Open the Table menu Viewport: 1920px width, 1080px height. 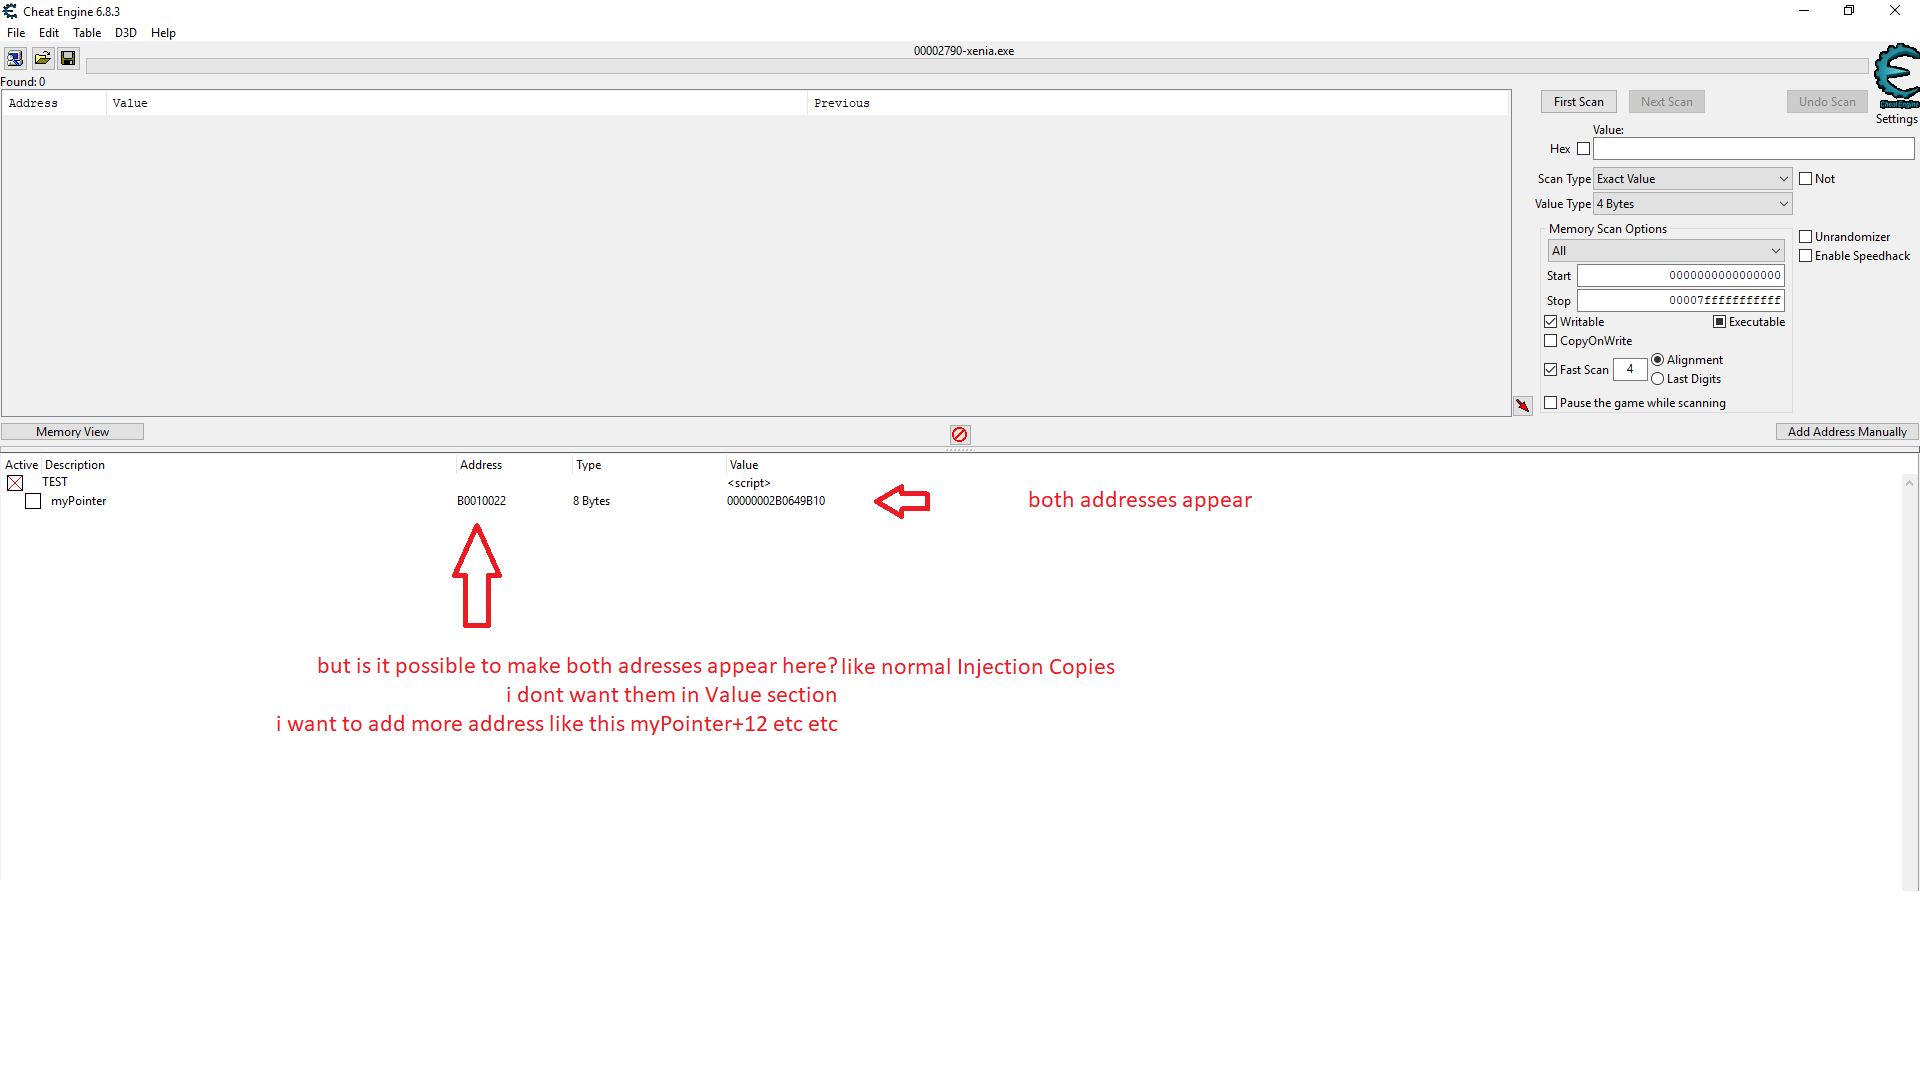point(87,33)
